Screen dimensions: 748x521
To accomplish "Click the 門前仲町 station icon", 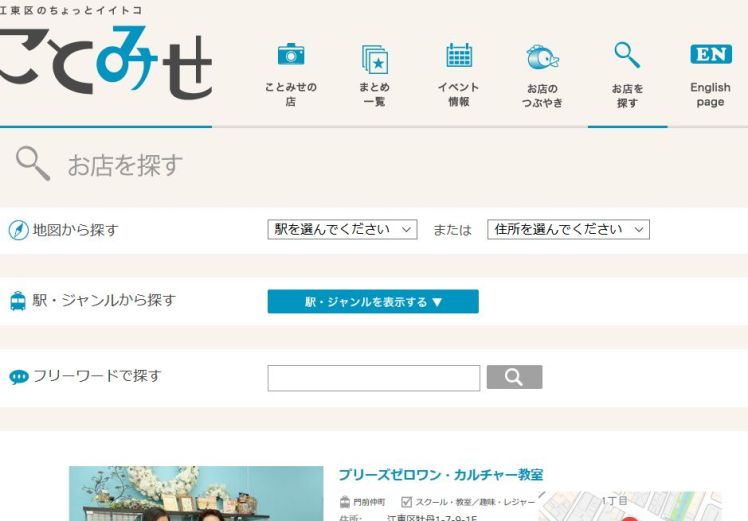I will 344,502.
